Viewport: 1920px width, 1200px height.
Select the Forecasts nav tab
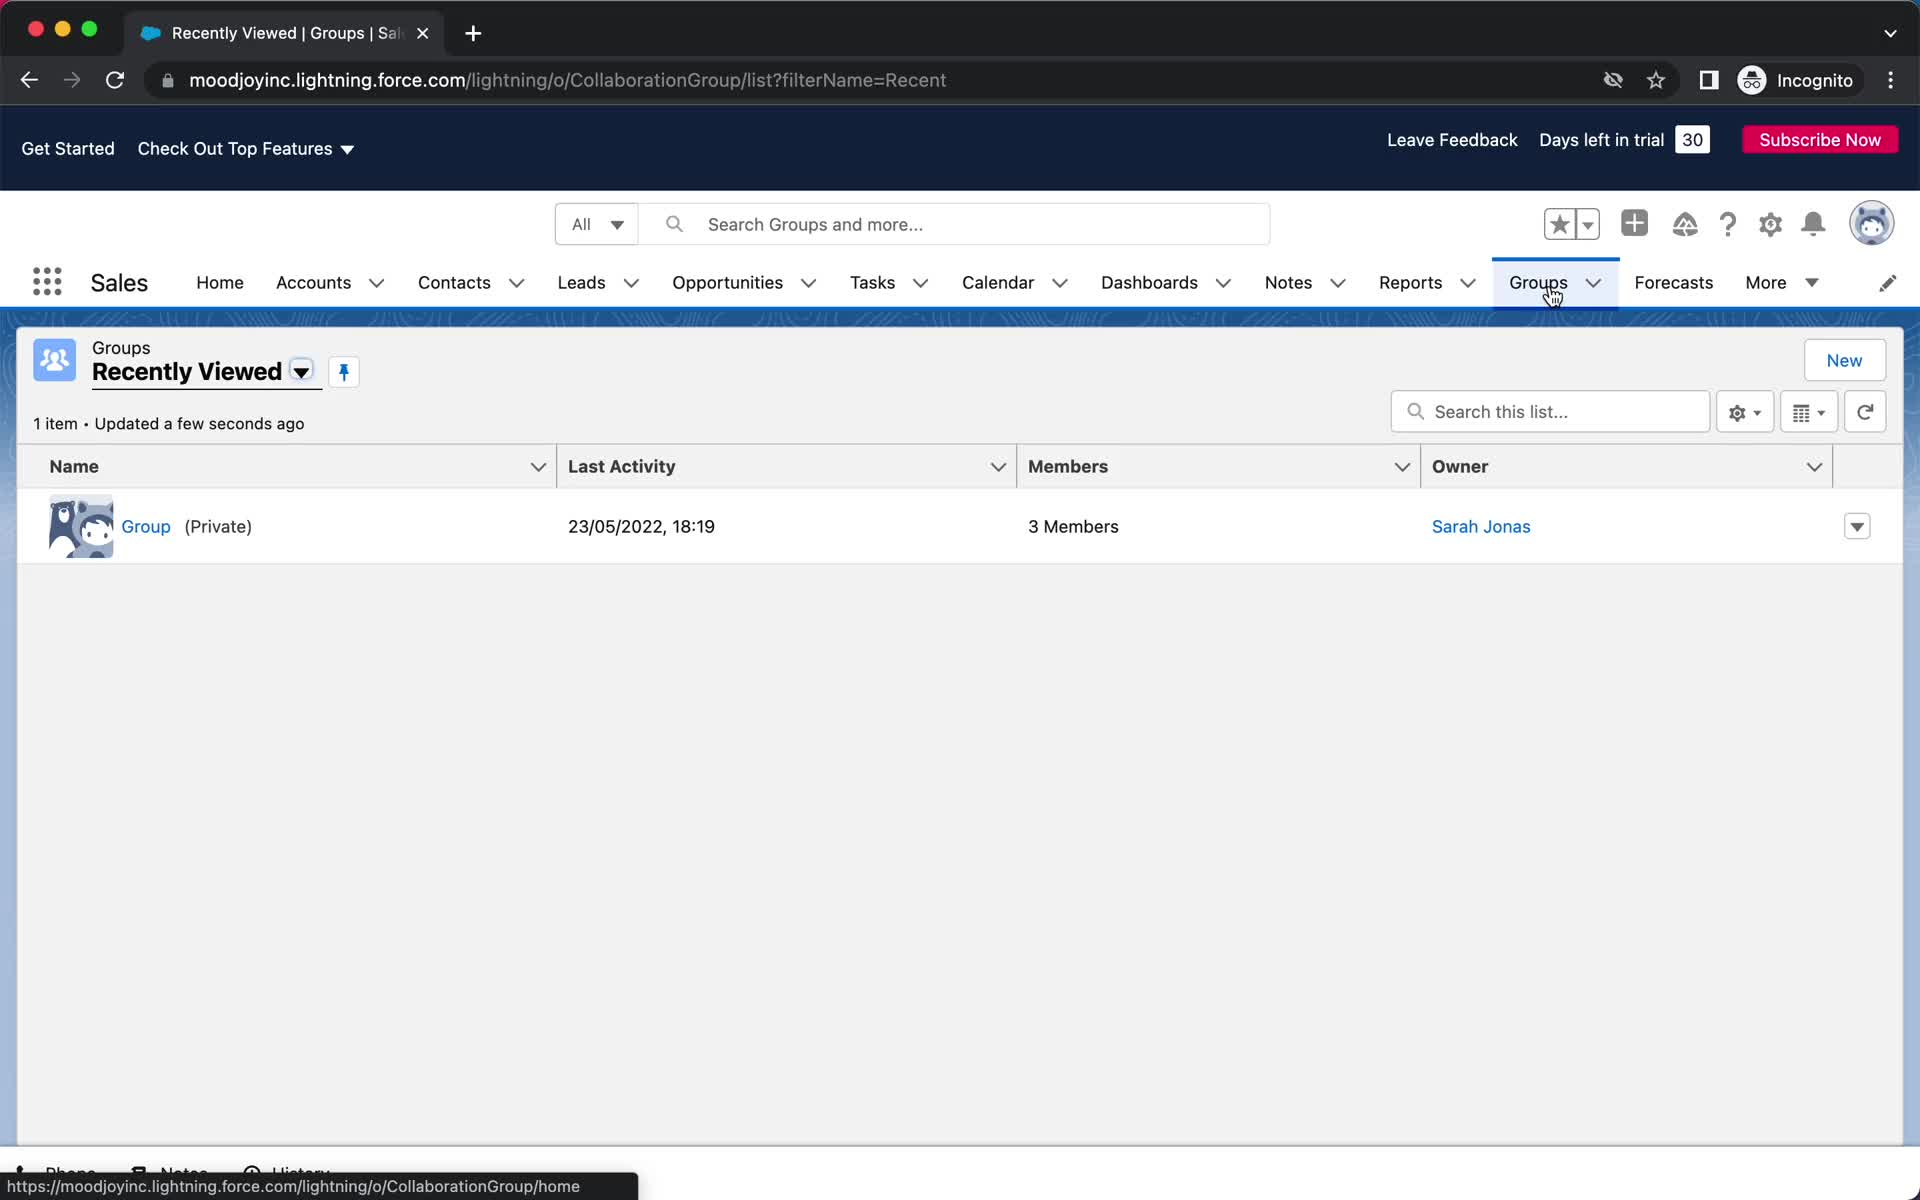tap(1674, 282)
